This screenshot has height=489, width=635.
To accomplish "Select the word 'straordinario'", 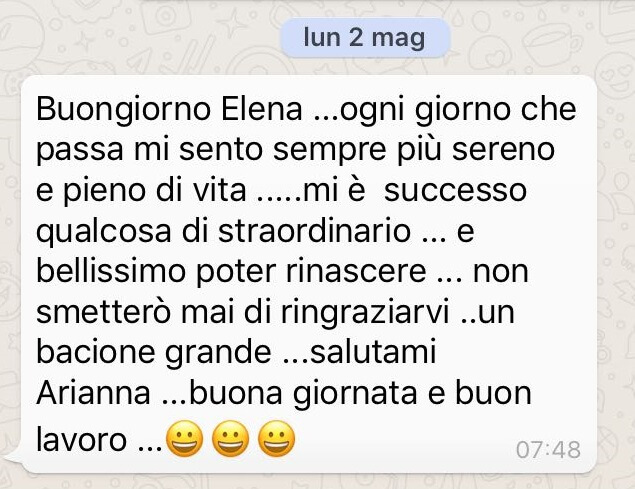I will (x=315, y=231).
